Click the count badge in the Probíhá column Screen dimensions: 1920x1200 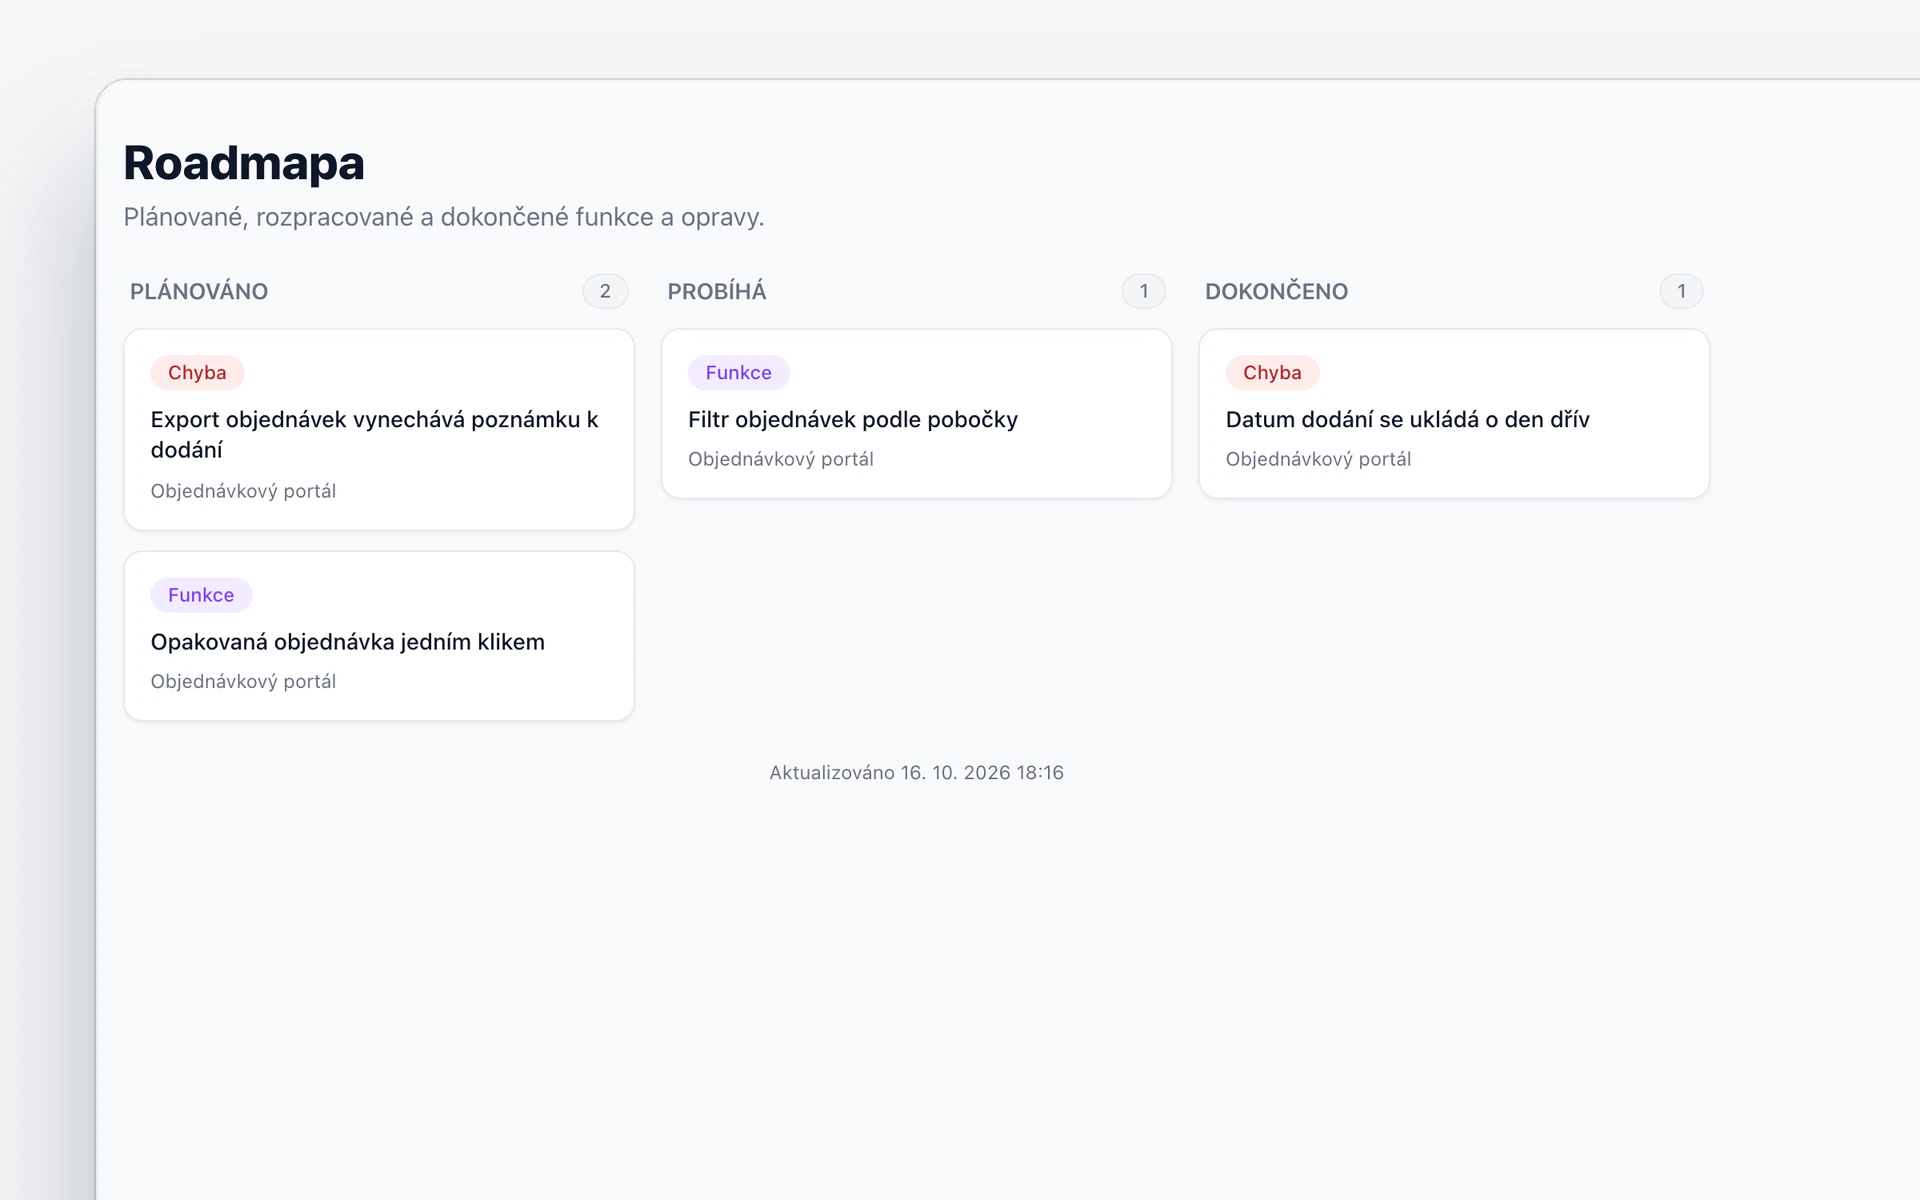(x=1144, y=291)
